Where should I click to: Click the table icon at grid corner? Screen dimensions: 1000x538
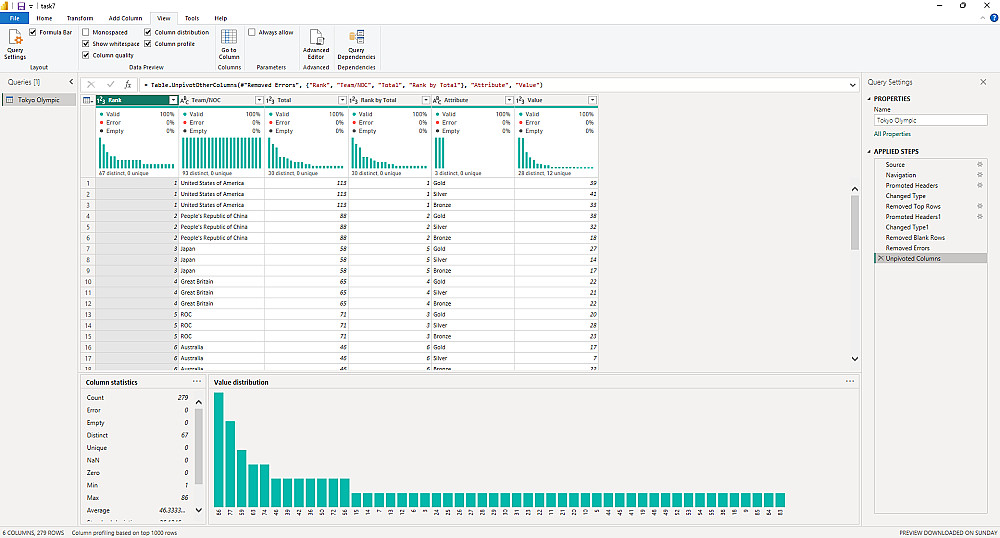(88, 100)
